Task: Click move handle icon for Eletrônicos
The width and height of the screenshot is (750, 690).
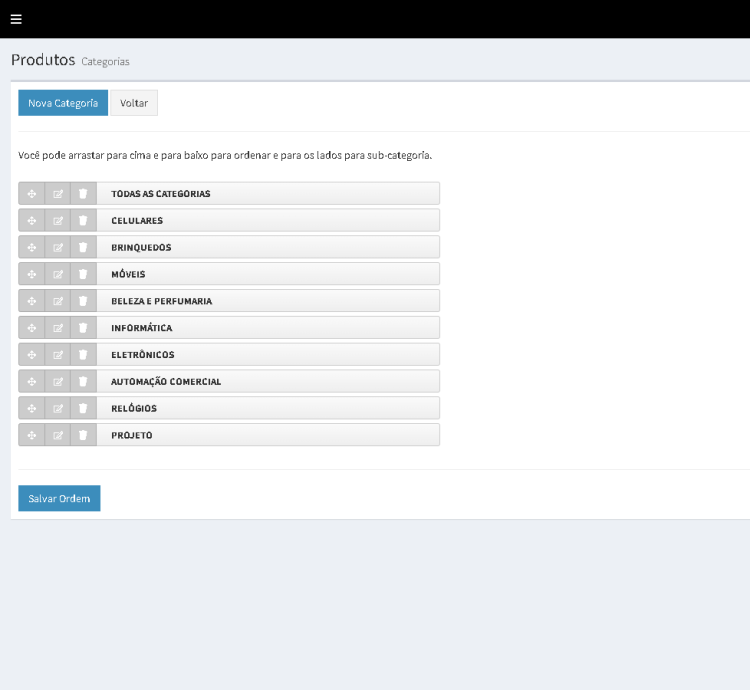Action: pos(32,355)
